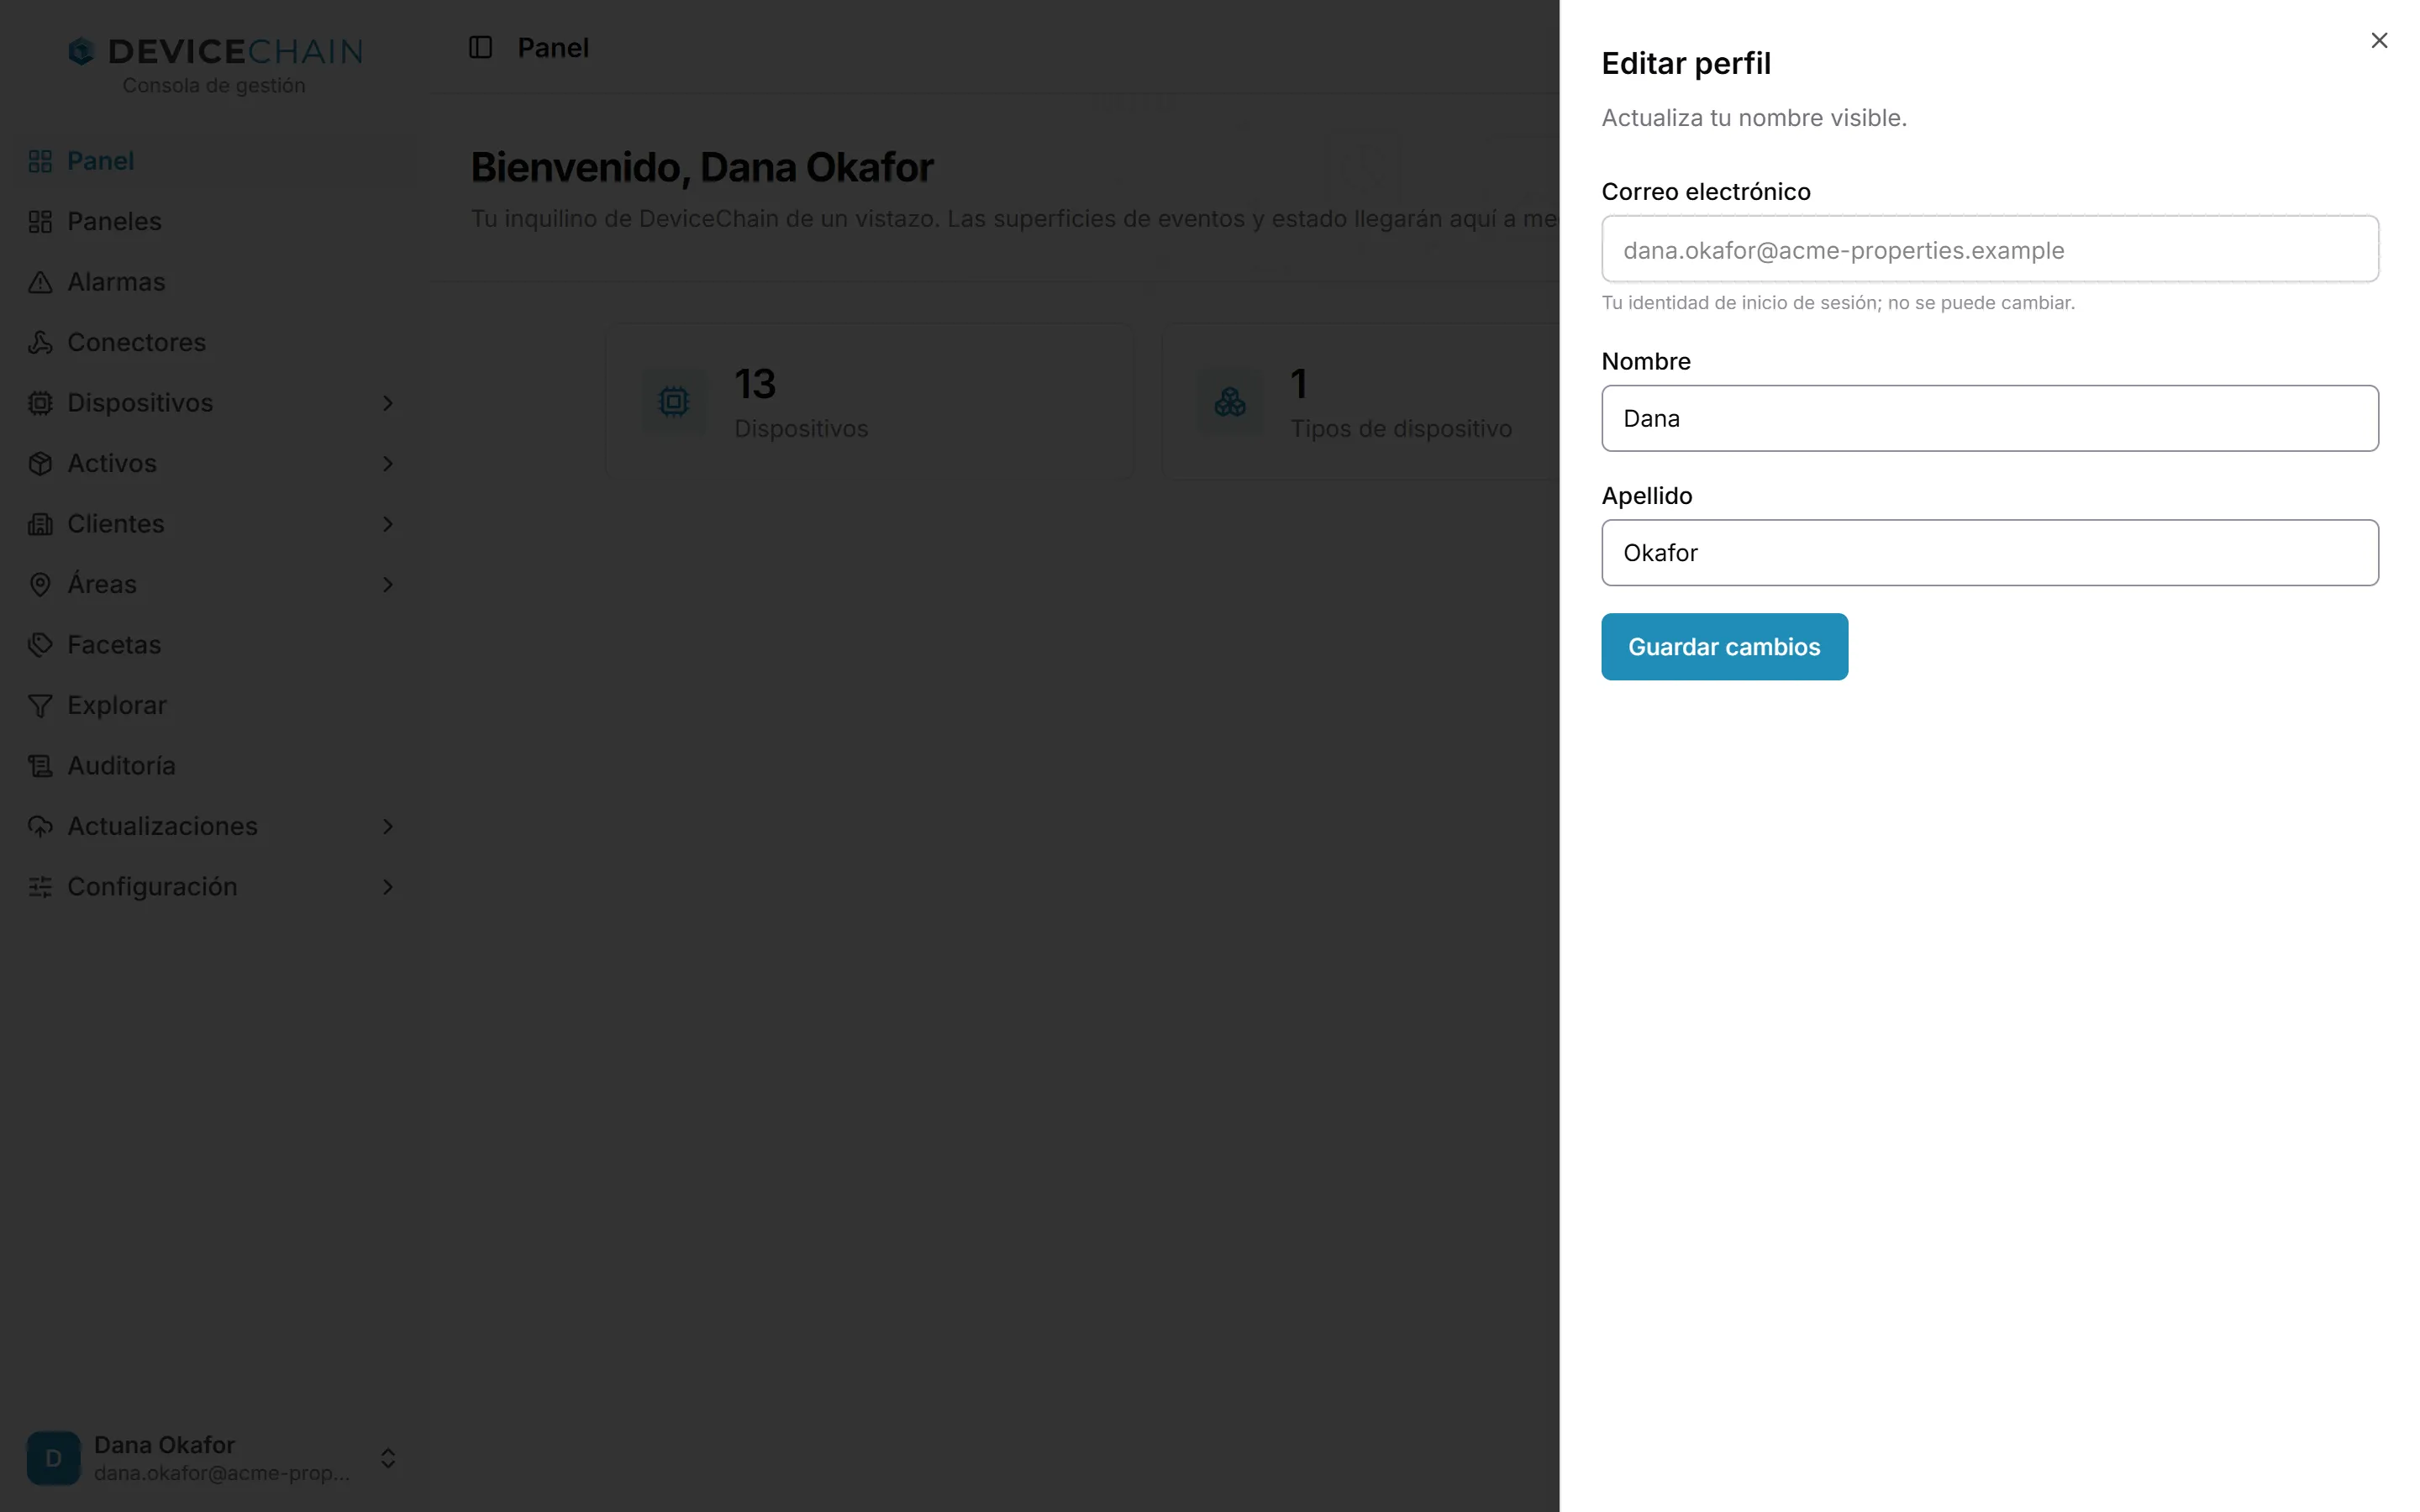Image resolution: width=2420 pixels, height=1512 pixels.
Task: Focus the Apellido input field
Action: pos(1990,552)
